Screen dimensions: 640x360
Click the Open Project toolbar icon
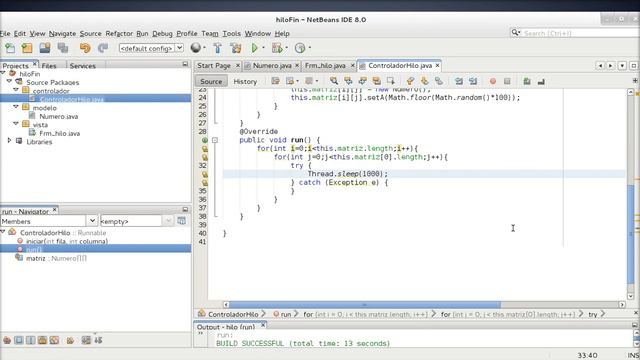45,48
